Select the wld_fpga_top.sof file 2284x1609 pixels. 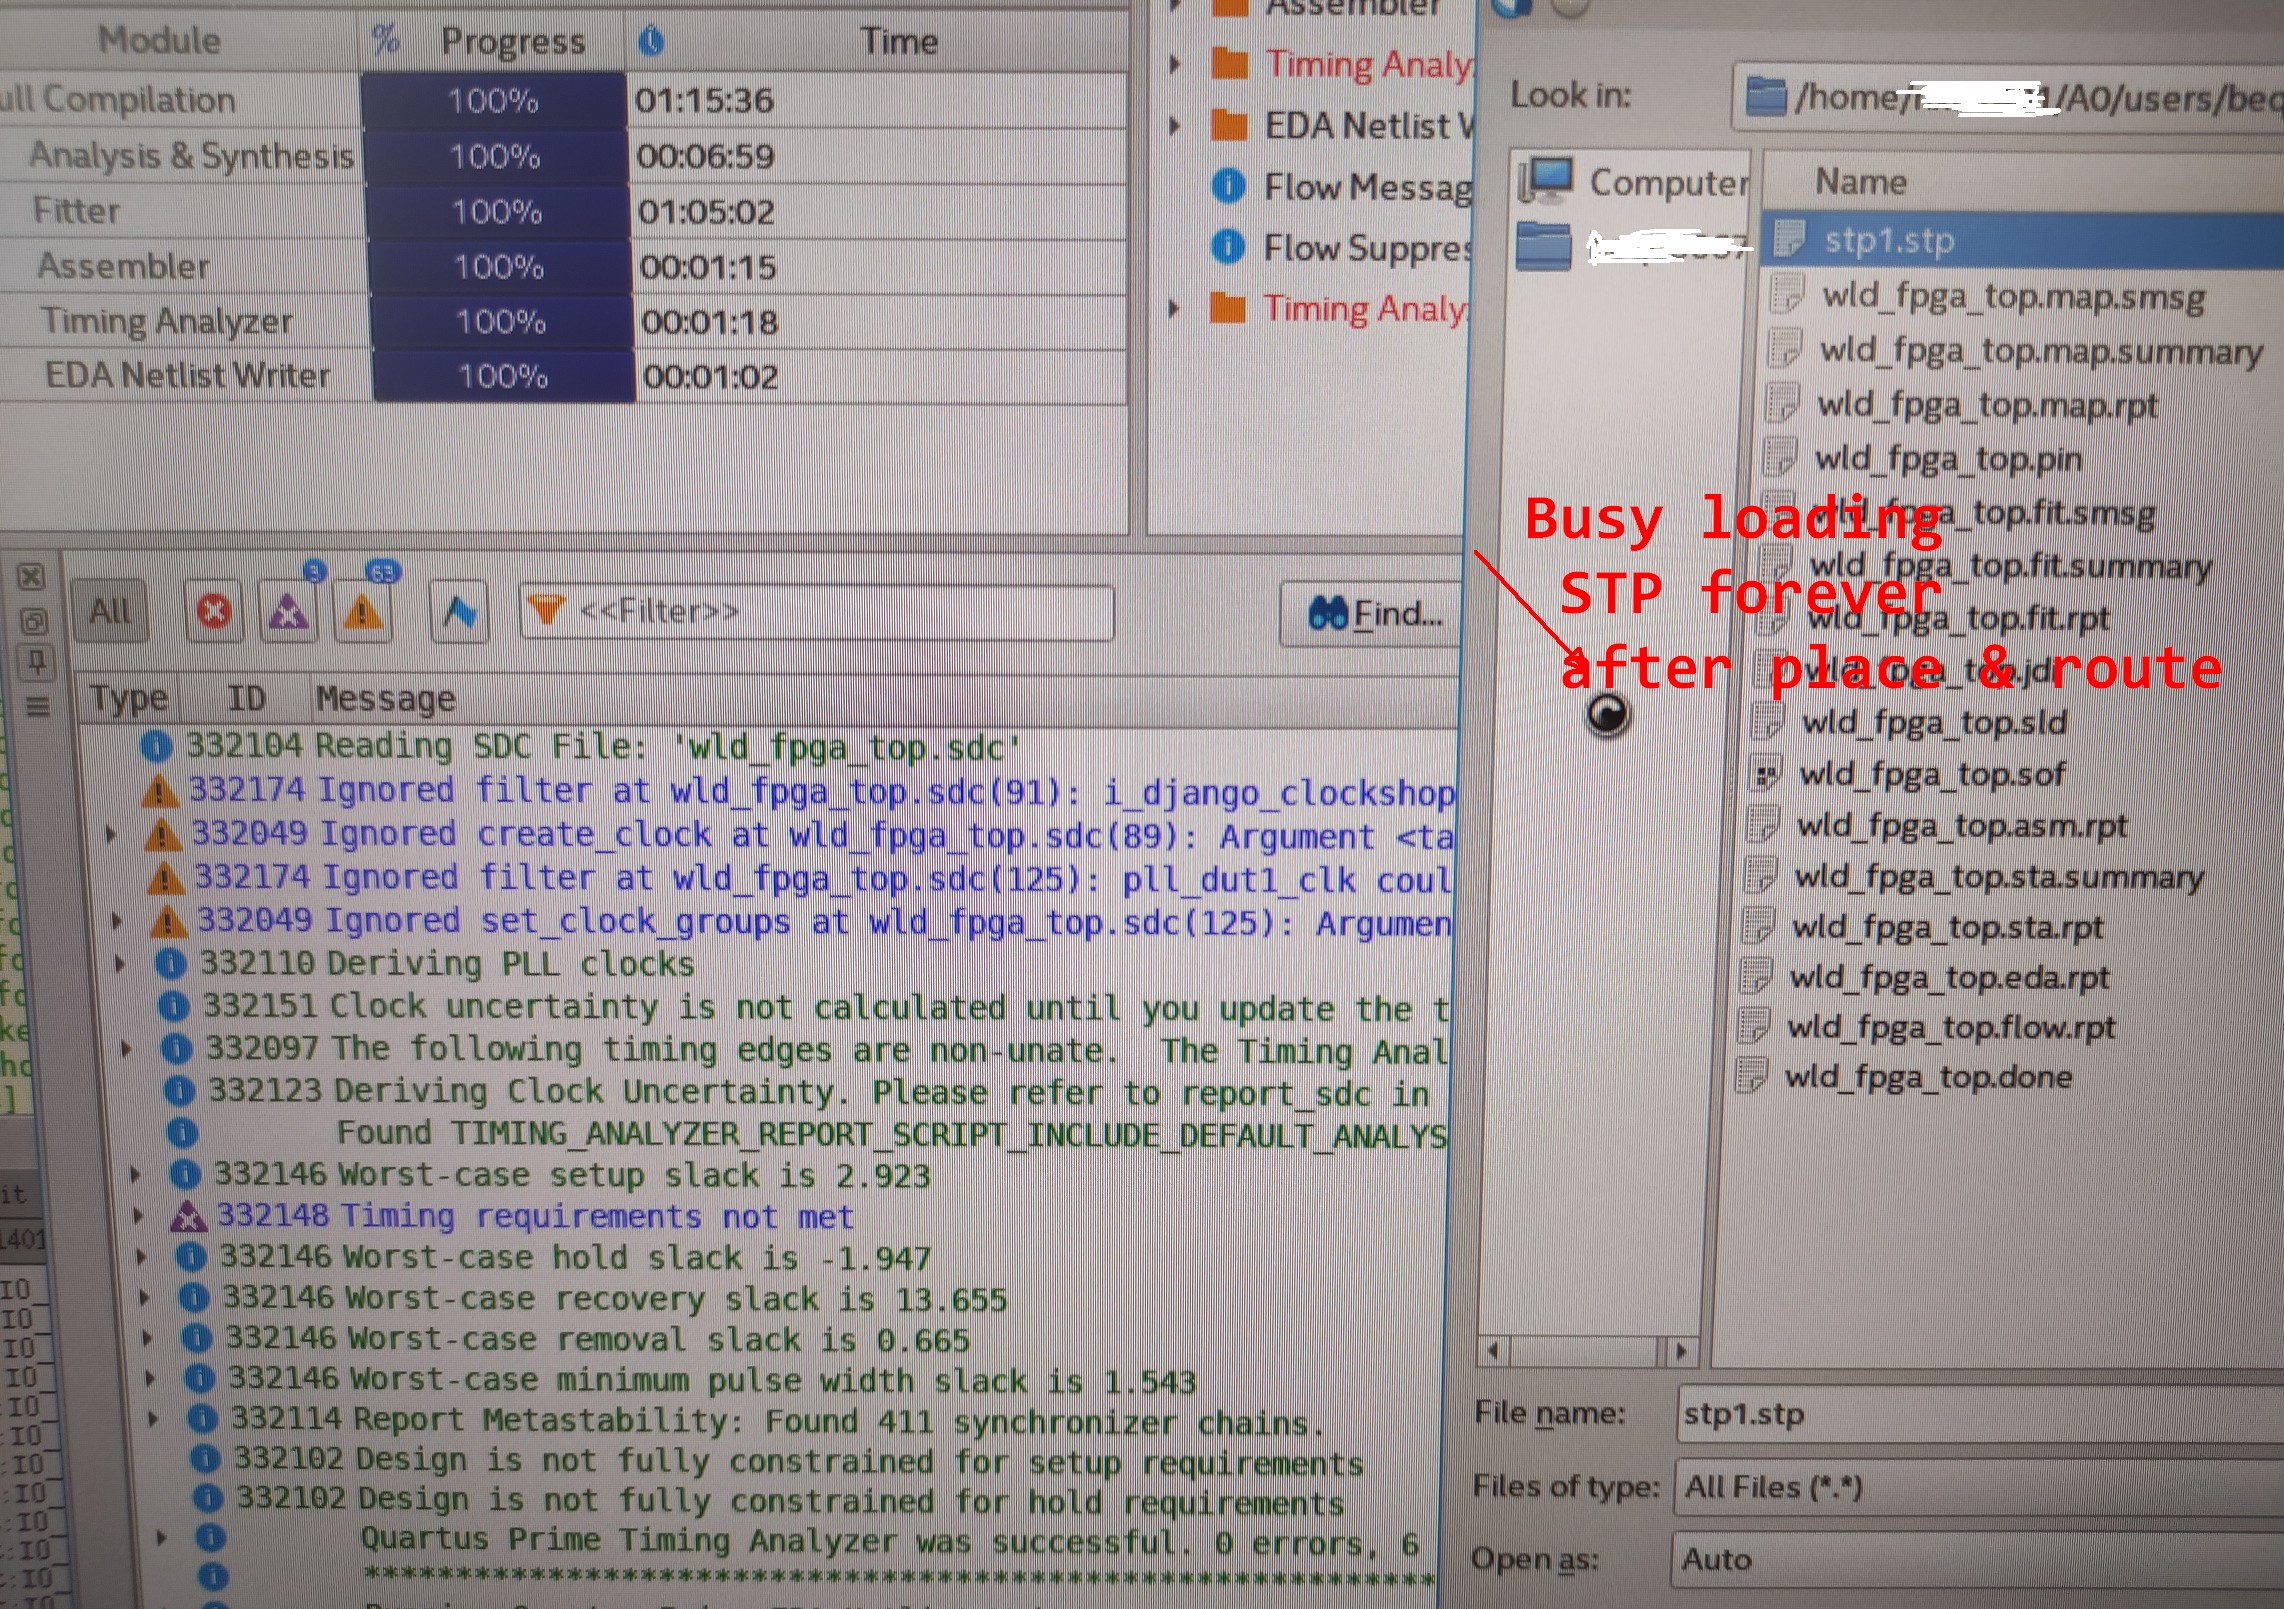pos(1932,774)
